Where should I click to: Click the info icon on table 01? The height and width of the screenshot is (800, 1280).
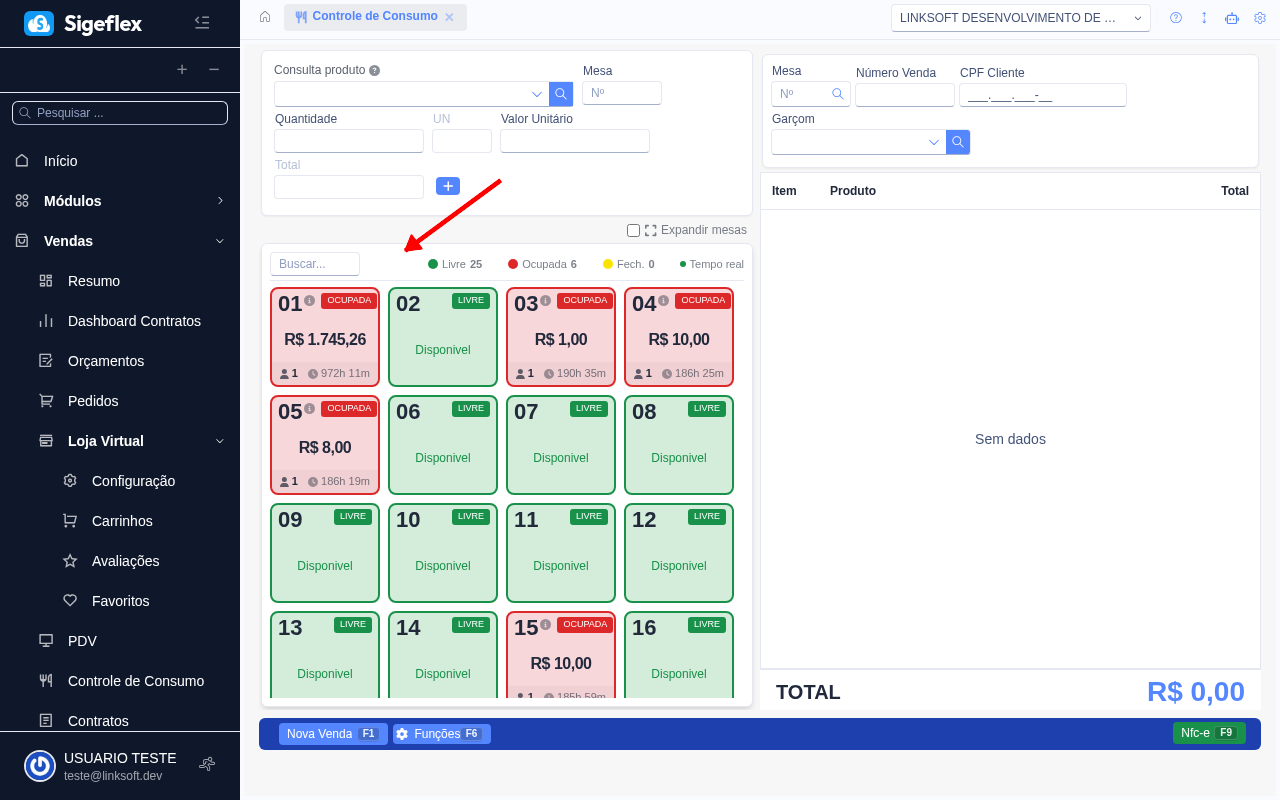point(310,301)
